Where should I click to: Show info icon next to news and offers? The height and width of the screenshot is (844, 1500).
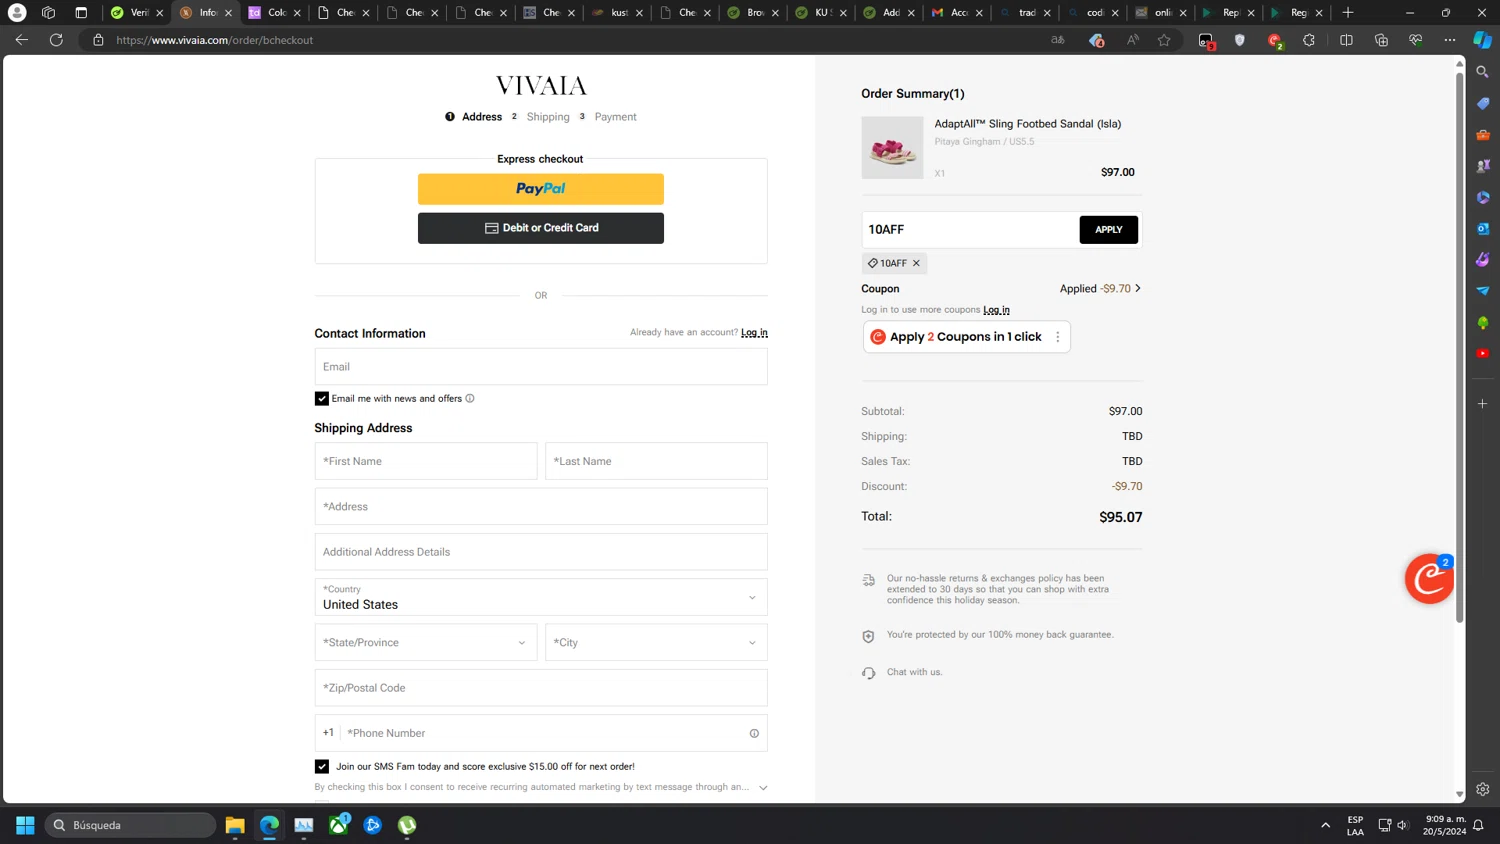tap(470, 398)
